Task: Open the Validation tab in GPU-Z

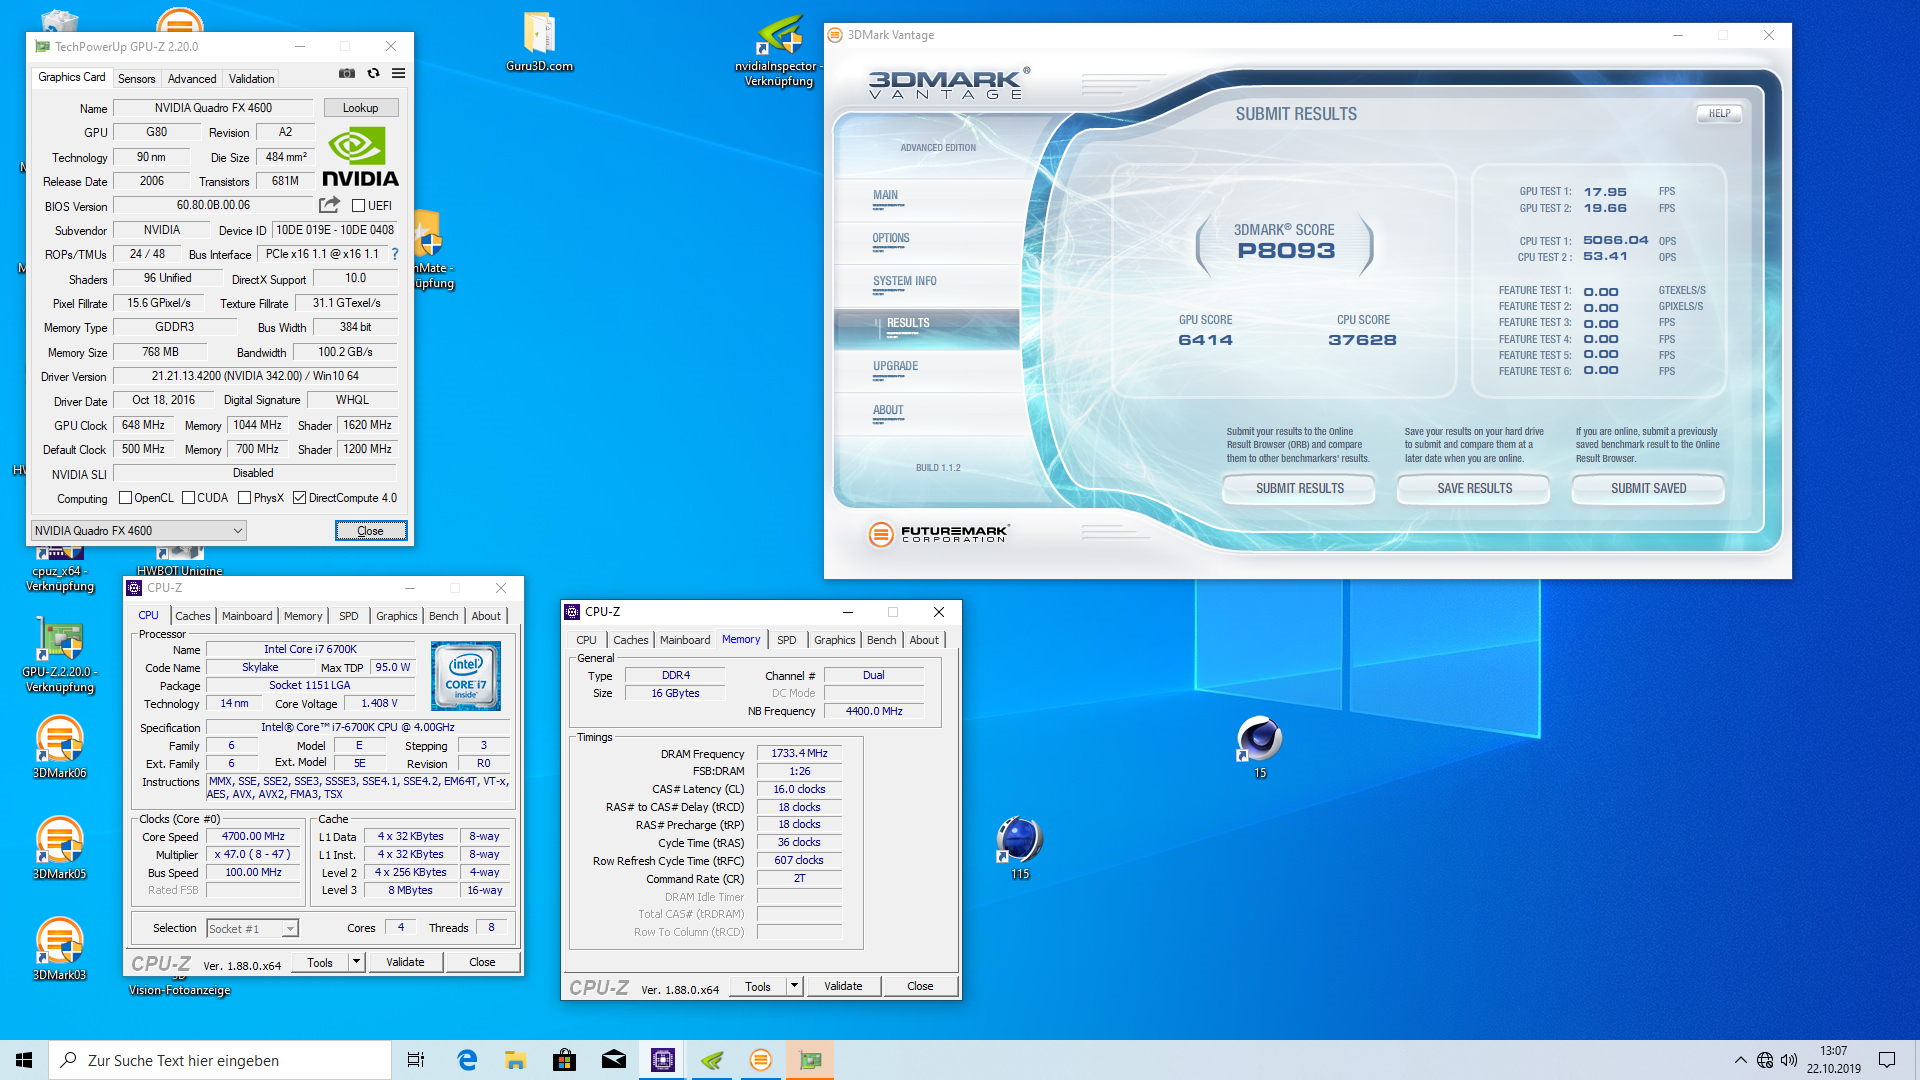Action: (x=251, y=79)
